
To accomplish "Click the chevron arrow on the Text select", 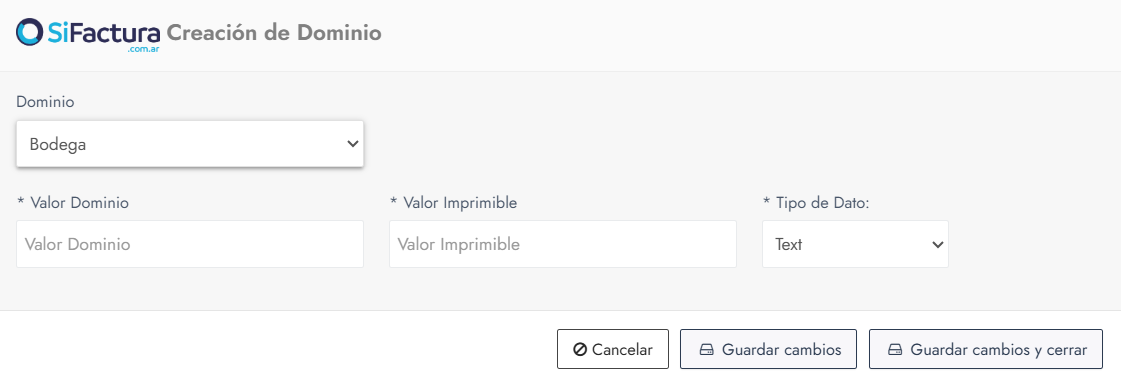I will 938,244.
